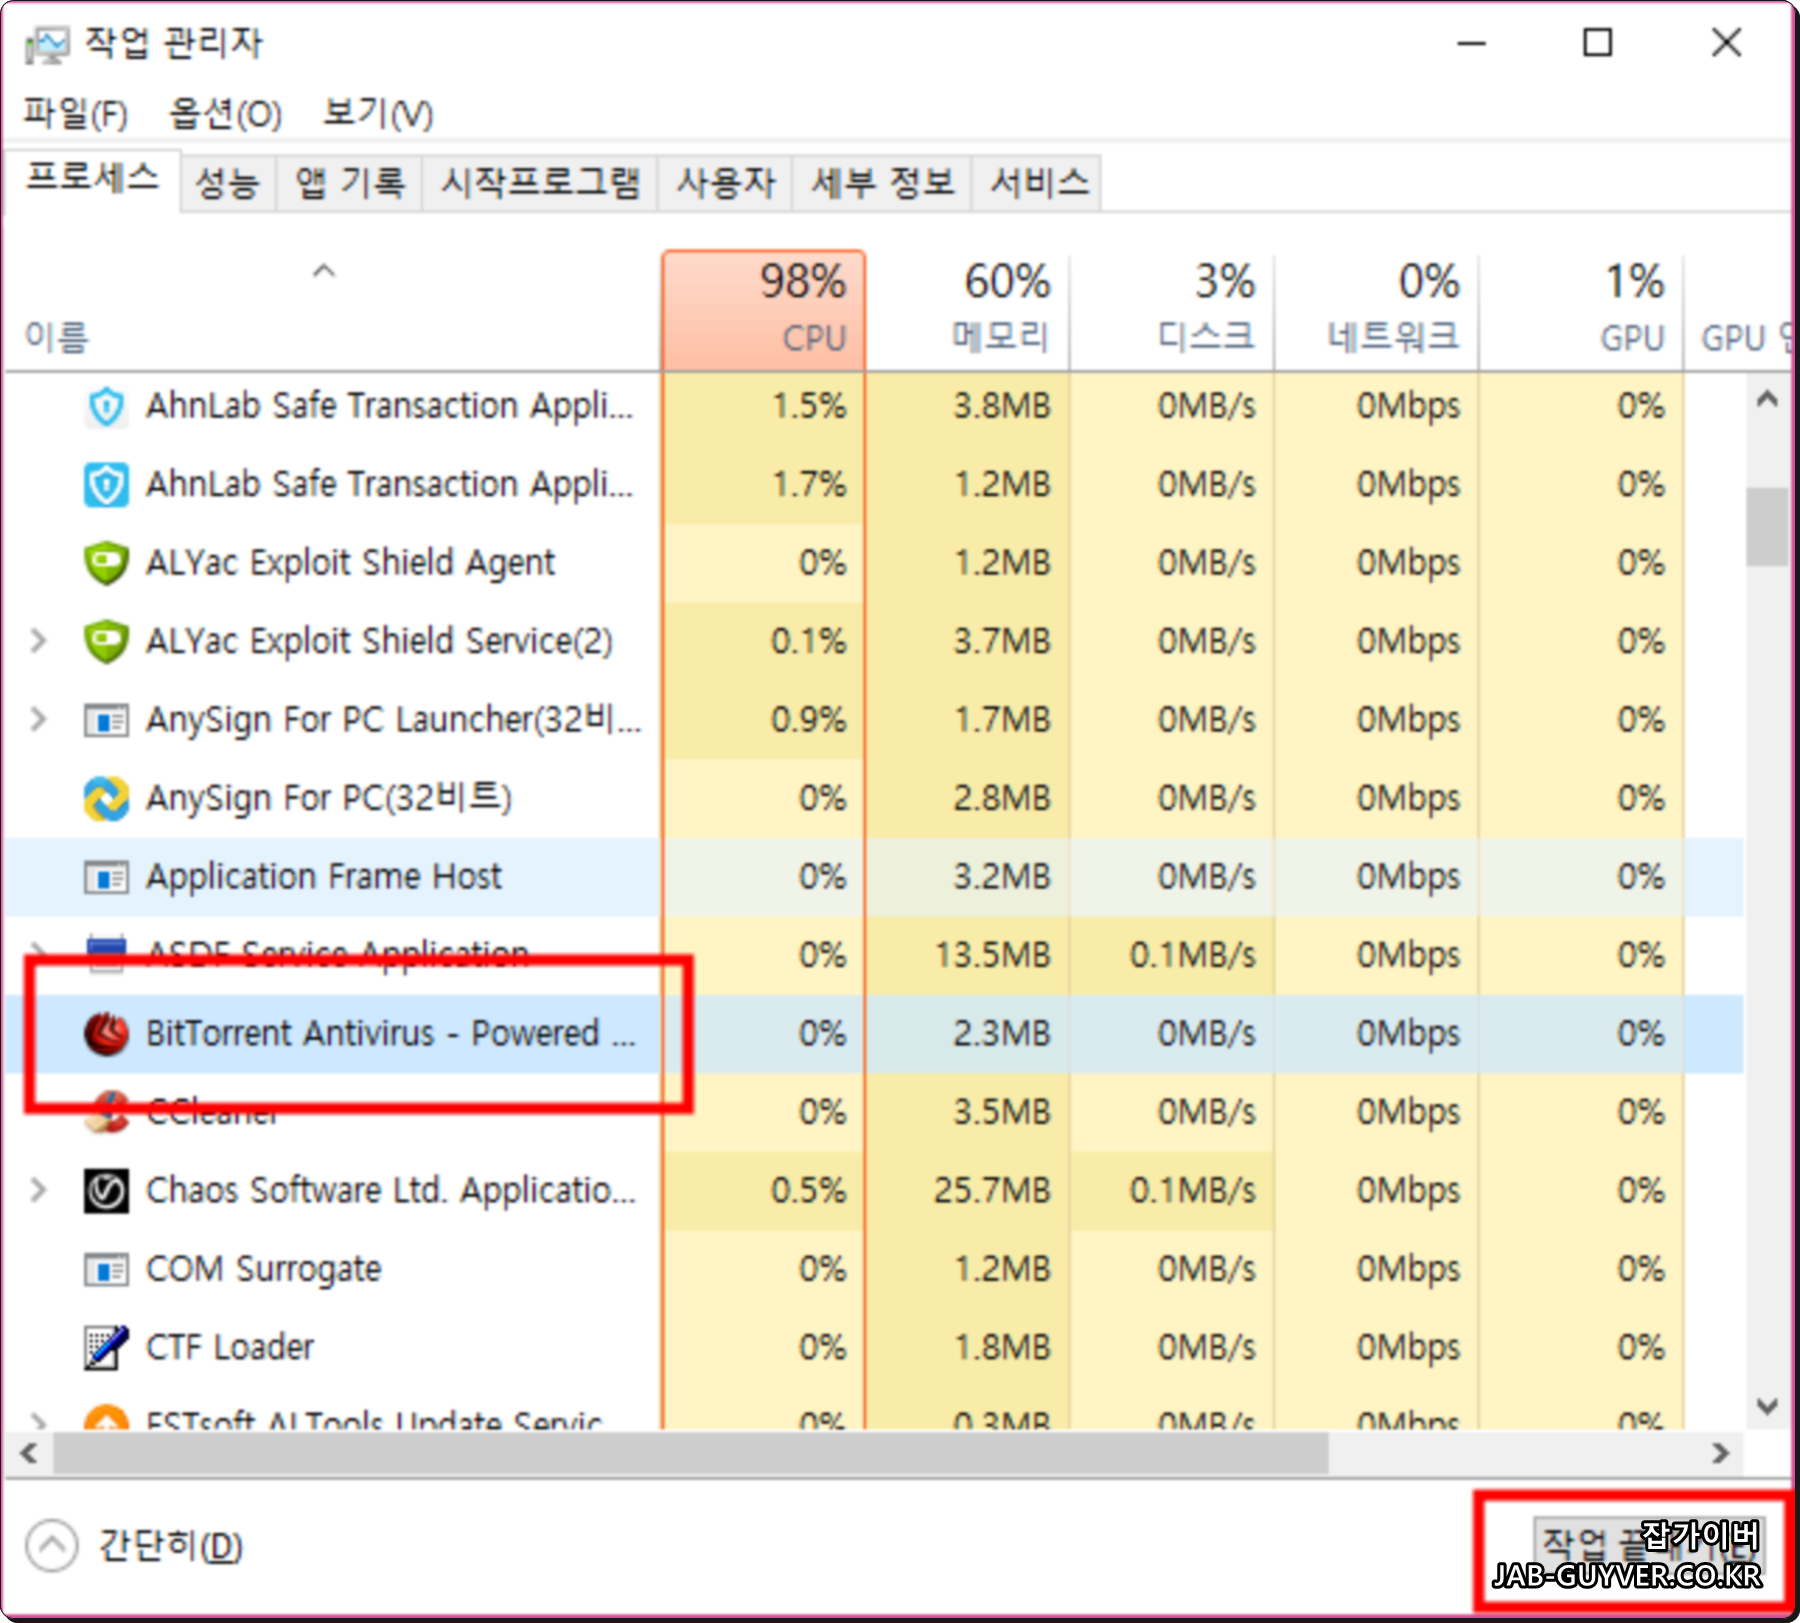Click the 13.5MB memory value cell
Screen dimensions: 1800x1623
point(992,955)
